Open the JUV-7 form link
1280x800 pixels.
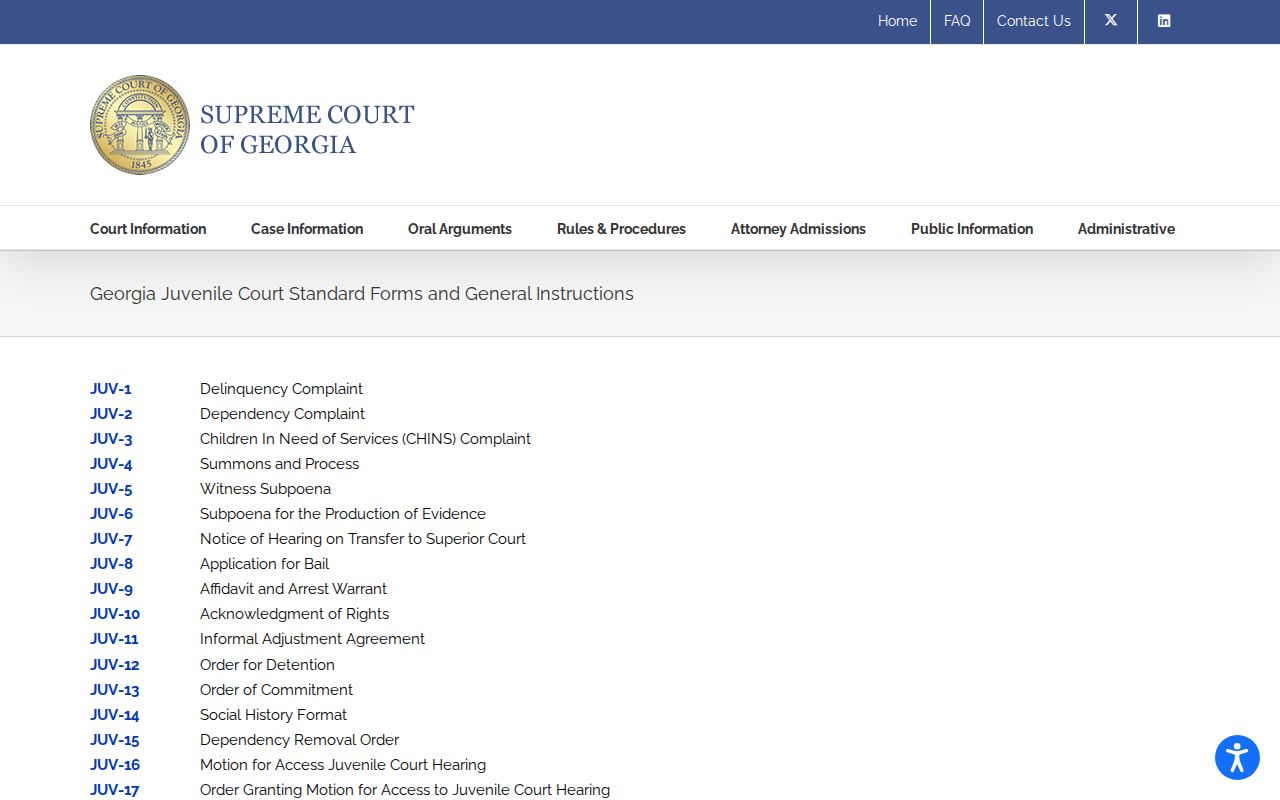tap(111, 539)
